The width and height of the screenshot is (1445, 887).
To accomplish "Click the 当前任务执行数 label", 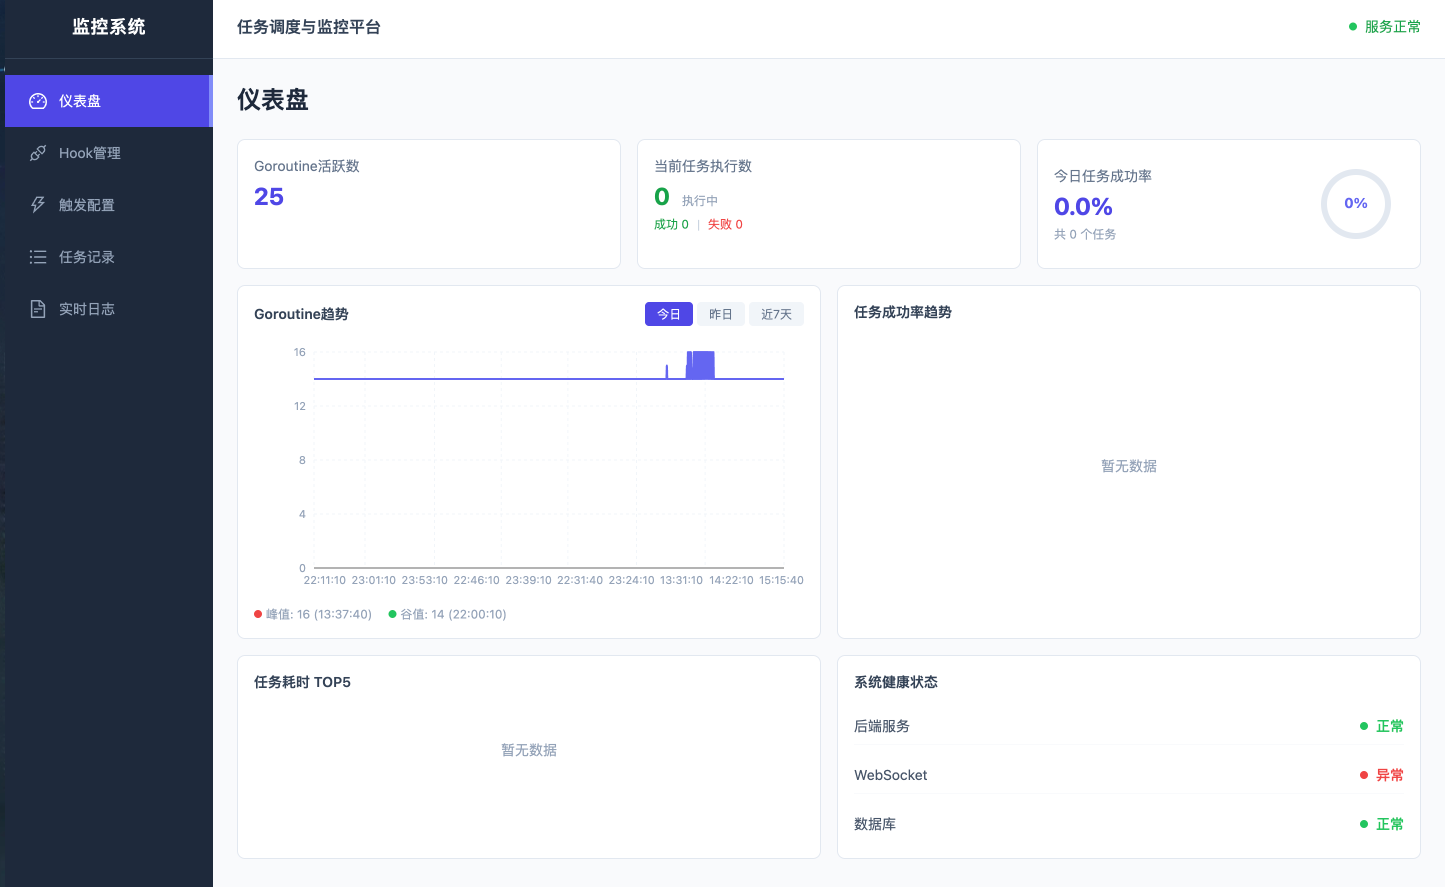I will 703,166.
